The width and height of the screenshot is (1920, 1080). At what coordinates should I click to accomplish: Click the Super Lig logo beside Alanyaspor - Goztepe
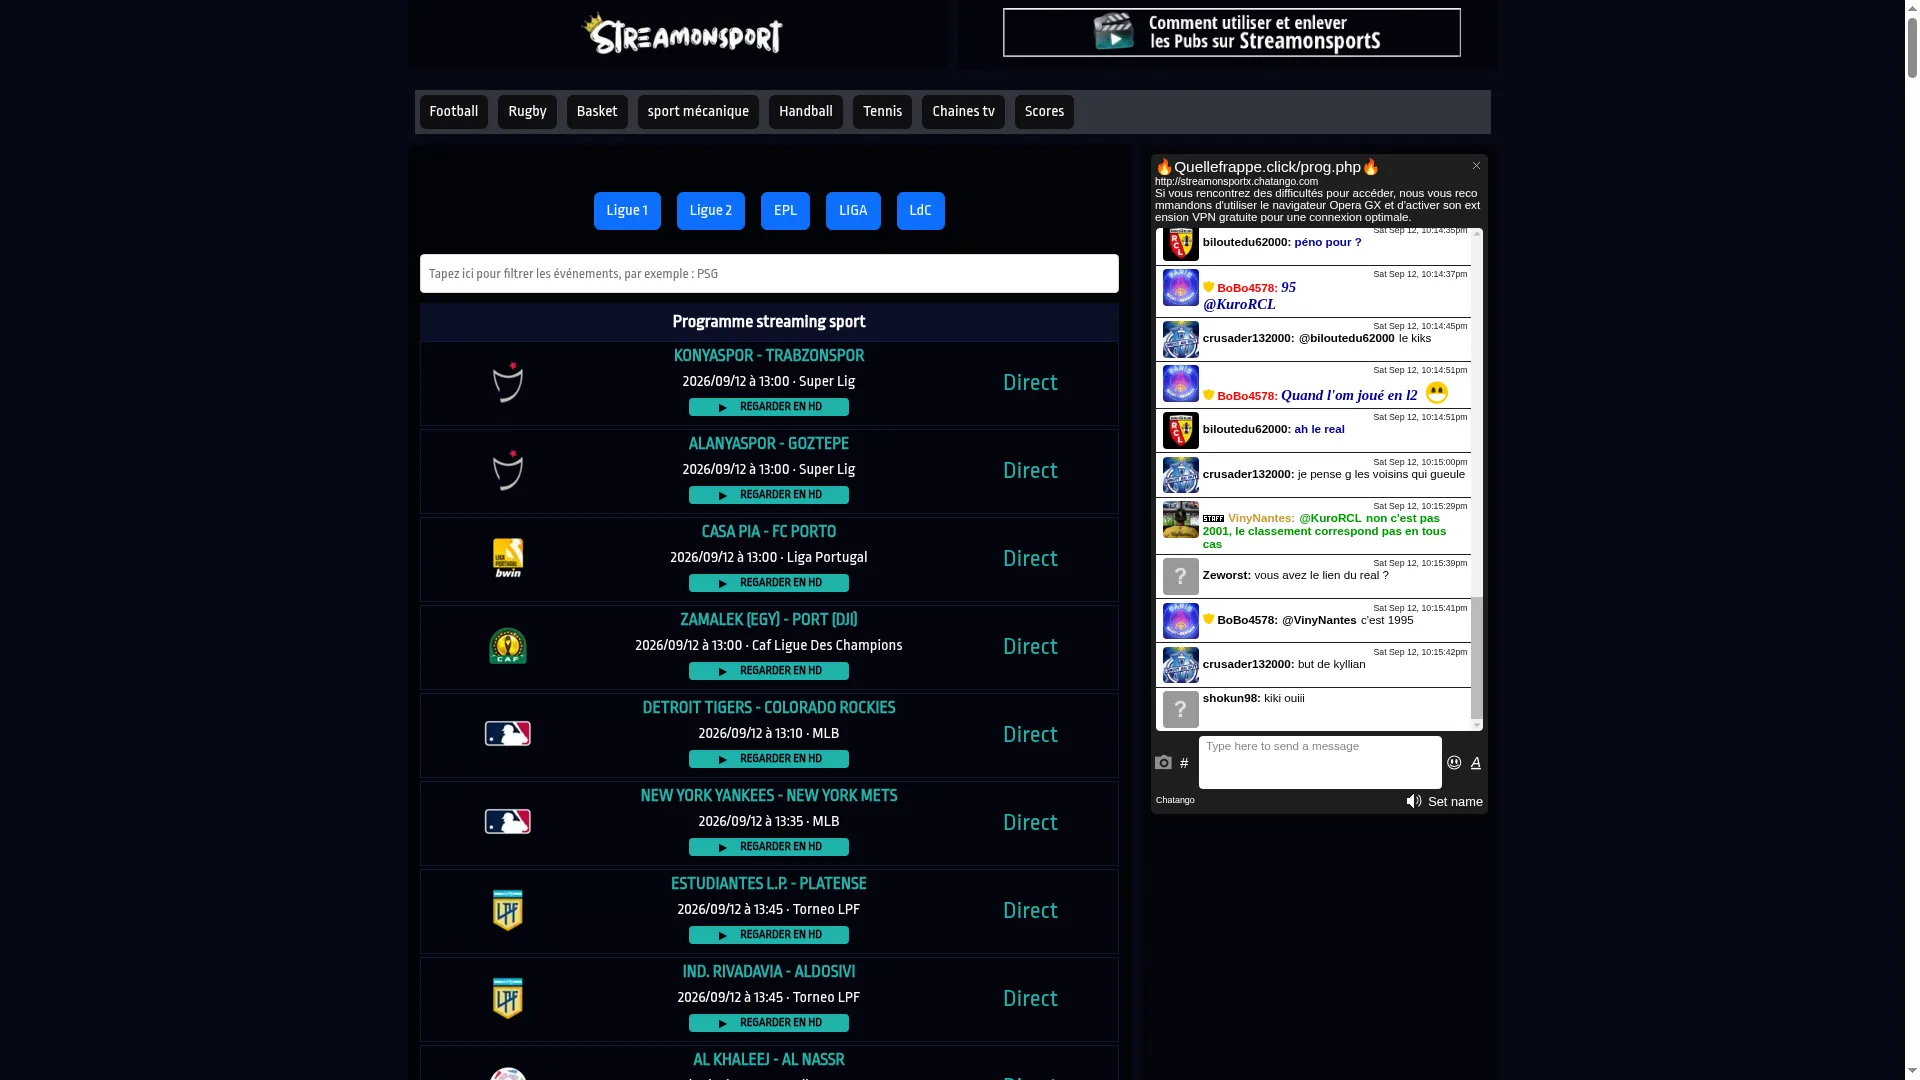[508, 470]
